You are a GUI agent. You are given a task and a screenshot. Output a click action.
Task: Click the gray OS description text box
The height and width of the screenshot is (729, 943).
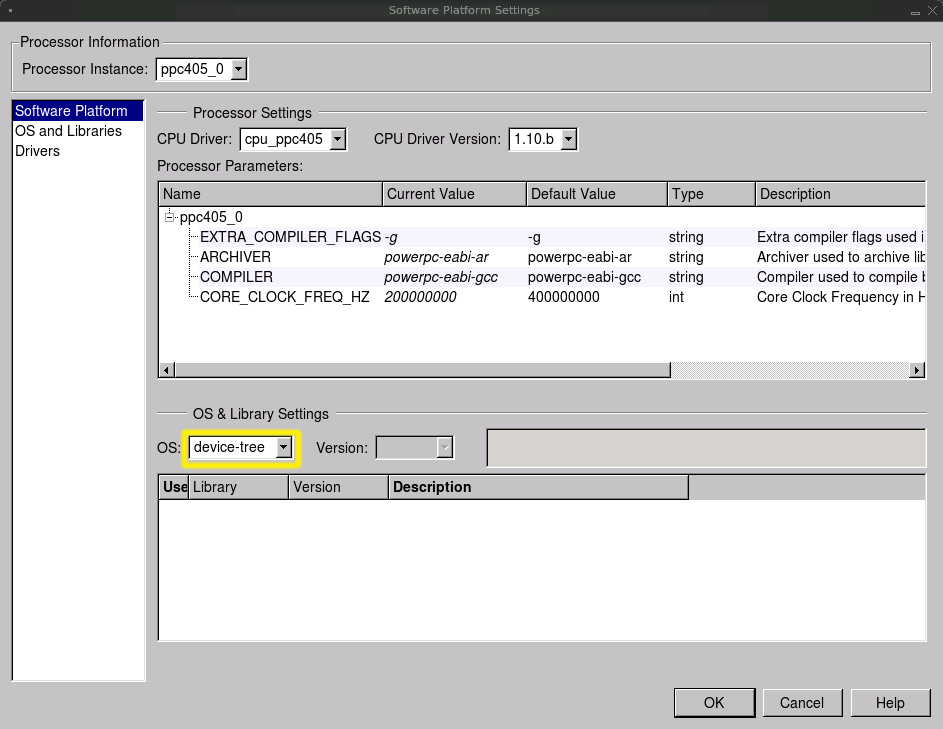[707, 448]
